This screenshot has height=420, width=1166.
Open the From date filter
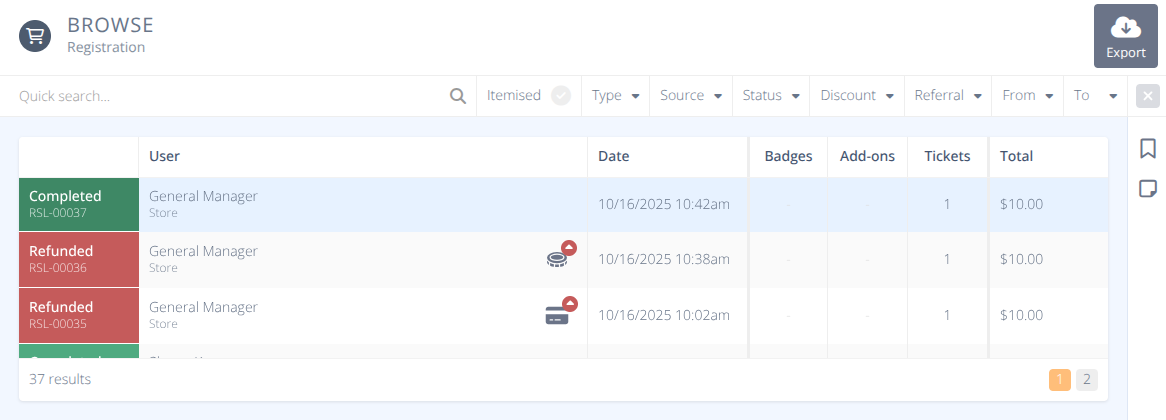tap(1027, 96)
